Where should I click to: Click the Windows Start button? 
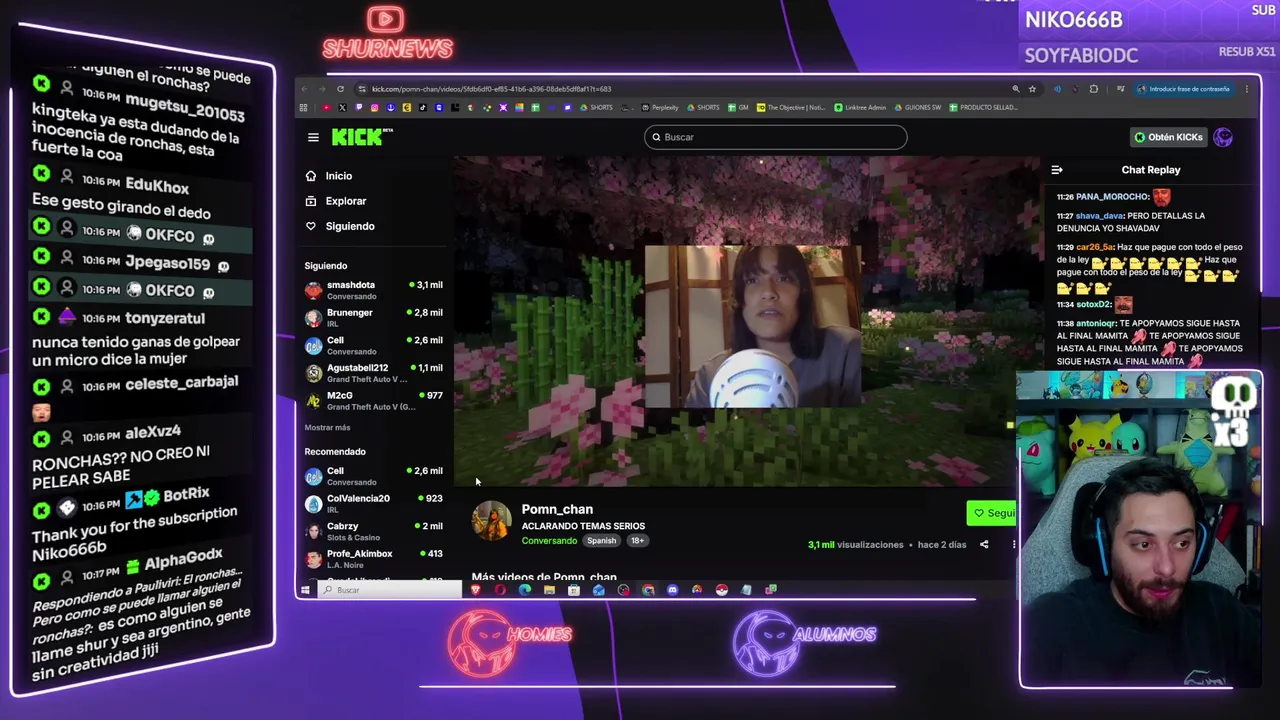(x=305, y=590)
